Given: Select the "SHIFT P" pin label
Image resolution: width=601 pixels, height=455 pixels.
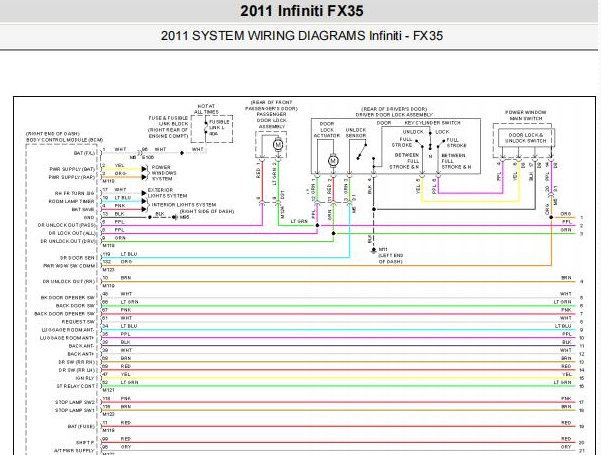Looking at the screenshot, I should (x=85, y=442).
